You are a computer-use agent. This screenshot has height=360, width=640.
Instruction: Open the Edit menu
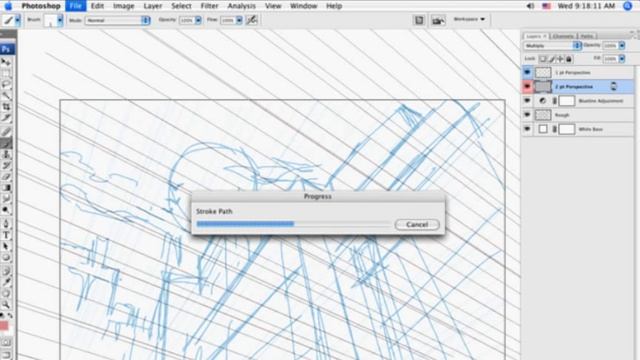tap(97, 6)
